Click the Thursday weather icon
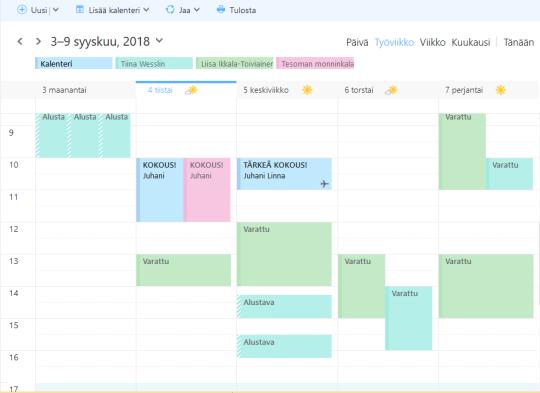The image size is (540, 393). [391, 91]
